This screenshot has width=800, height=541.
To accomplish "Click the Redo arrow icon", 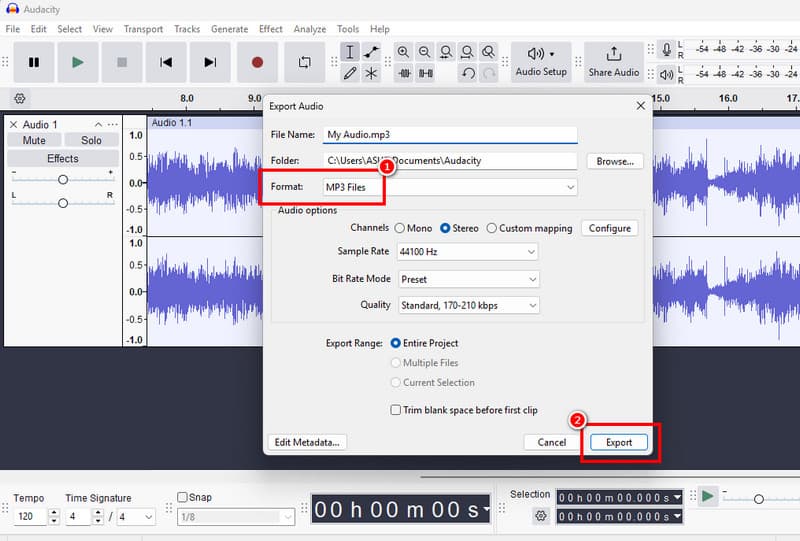I will (x=489, y=73).
